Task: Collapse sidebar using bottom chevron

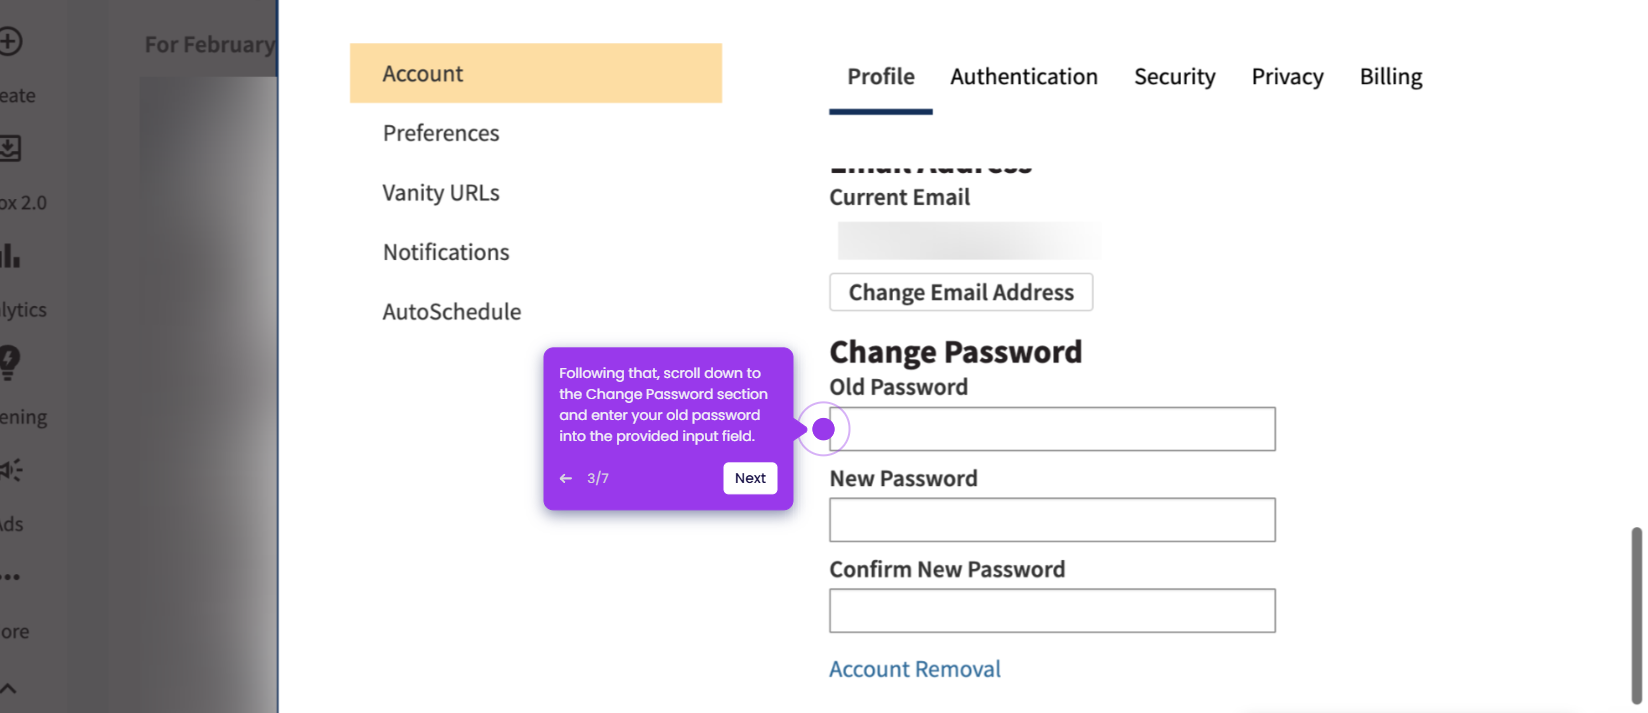Action: pyautogui.click(x=8, y=688)
